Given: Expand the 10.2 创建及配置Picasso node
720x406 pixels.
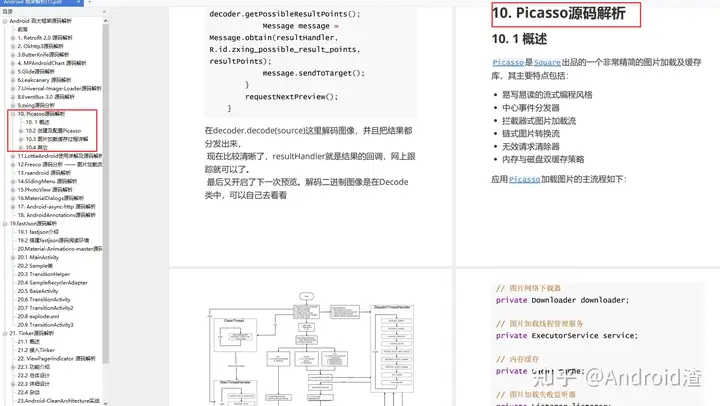Looking at the screenshot, I should (x=21, y=131).
